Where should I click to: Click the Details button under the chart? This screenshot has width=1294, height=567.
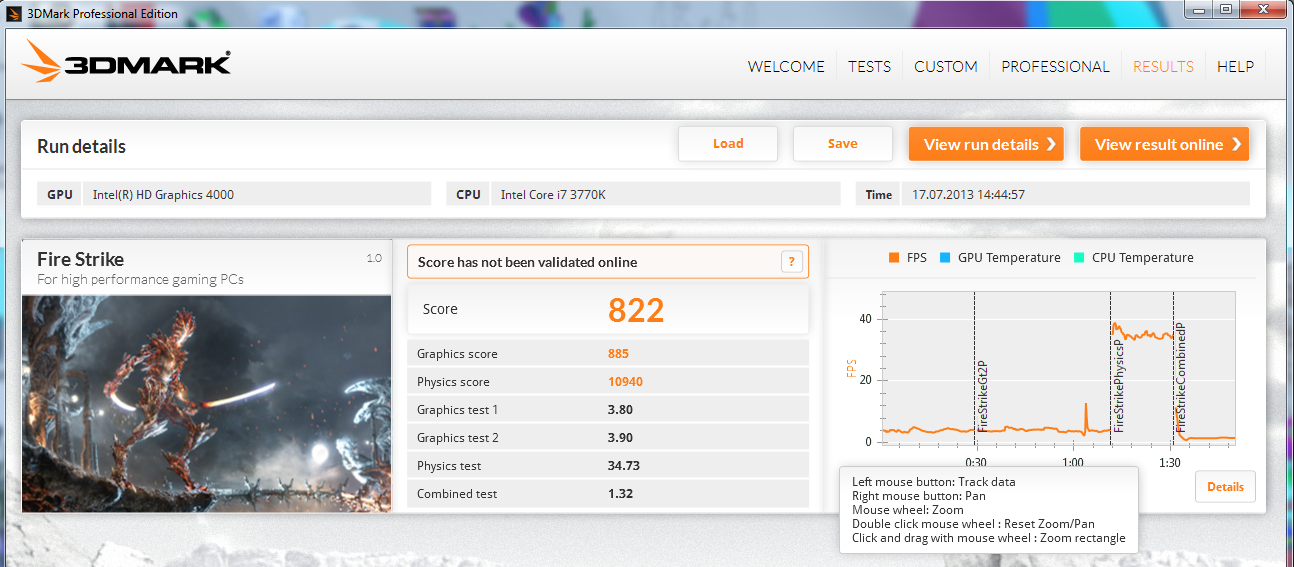point(1225,487)
